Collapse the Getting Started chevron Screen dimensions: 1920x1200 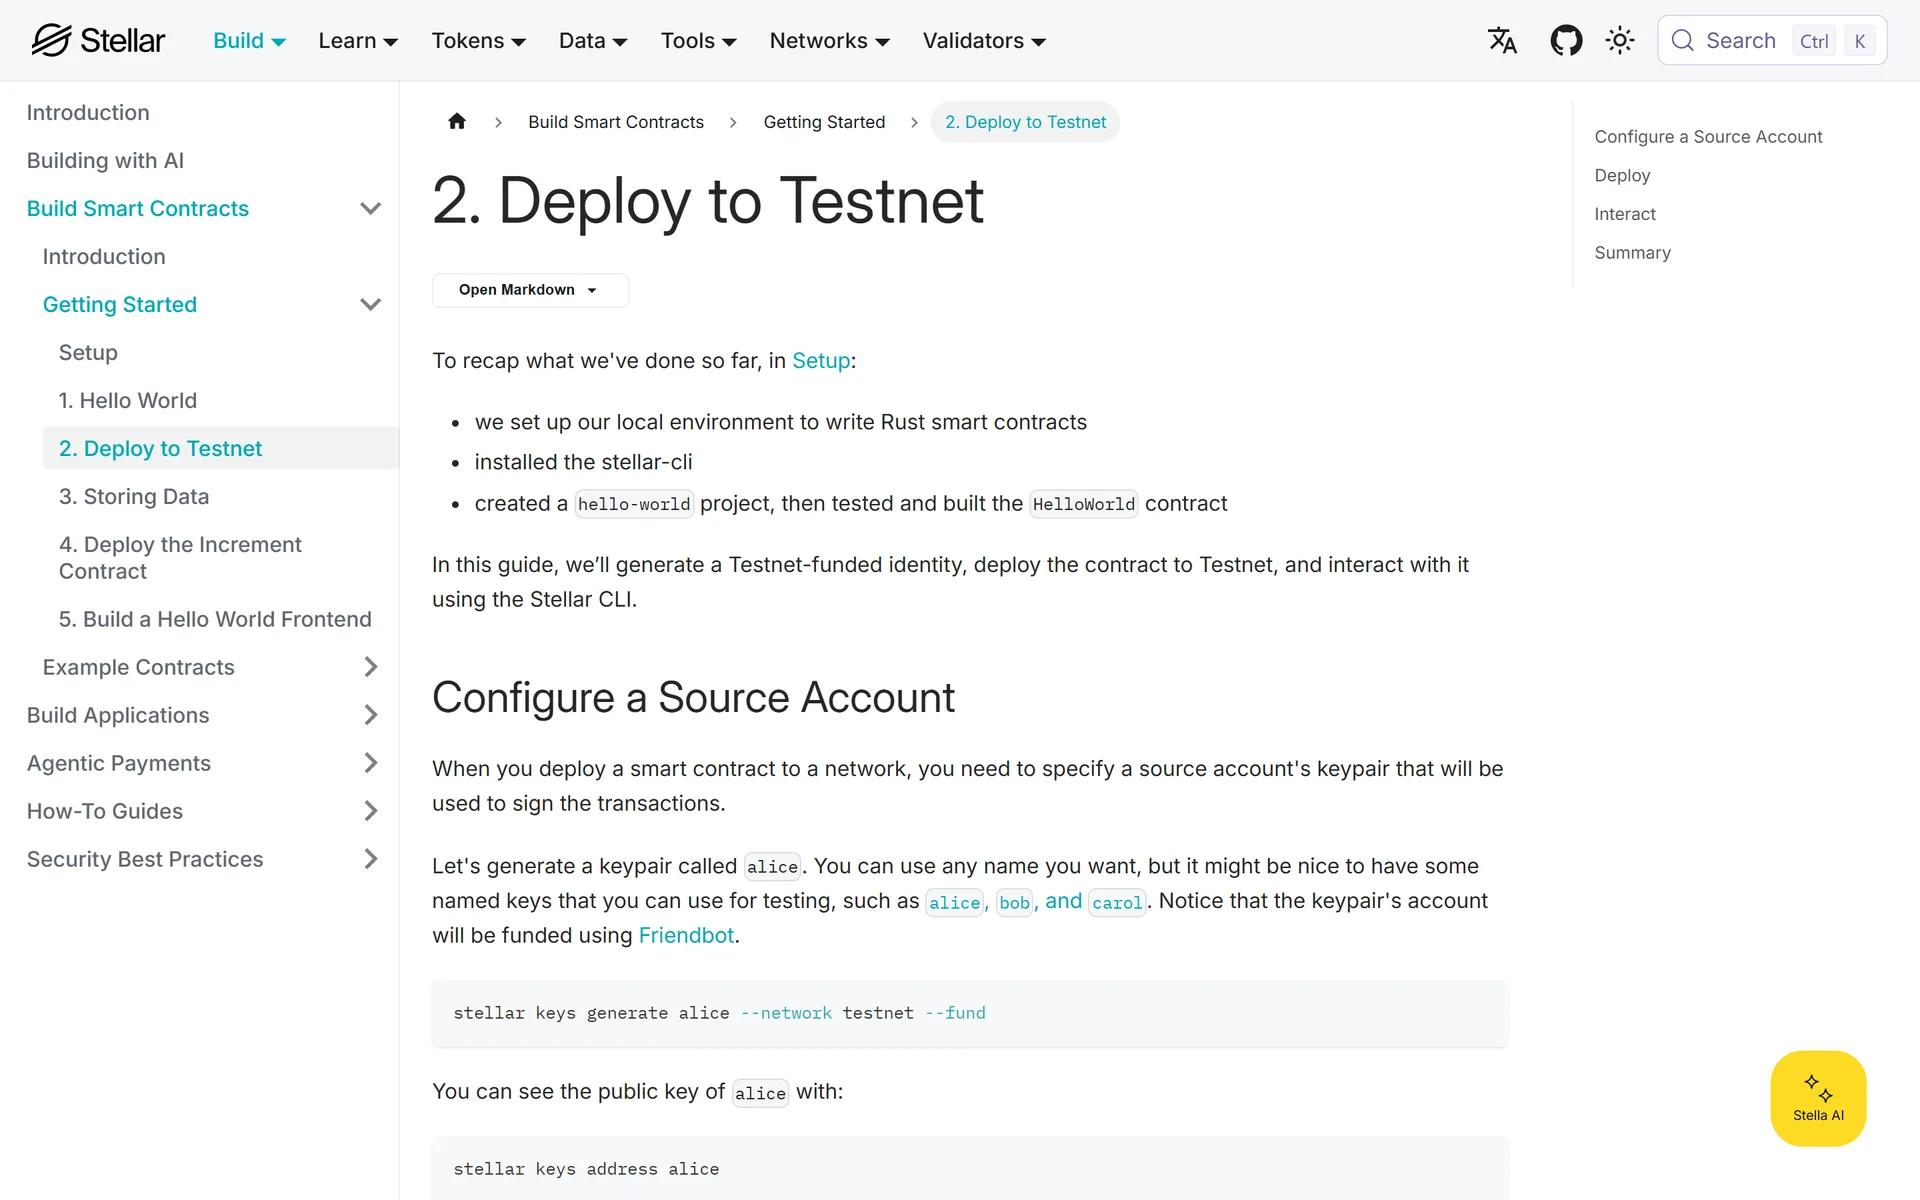pos(370,304)
